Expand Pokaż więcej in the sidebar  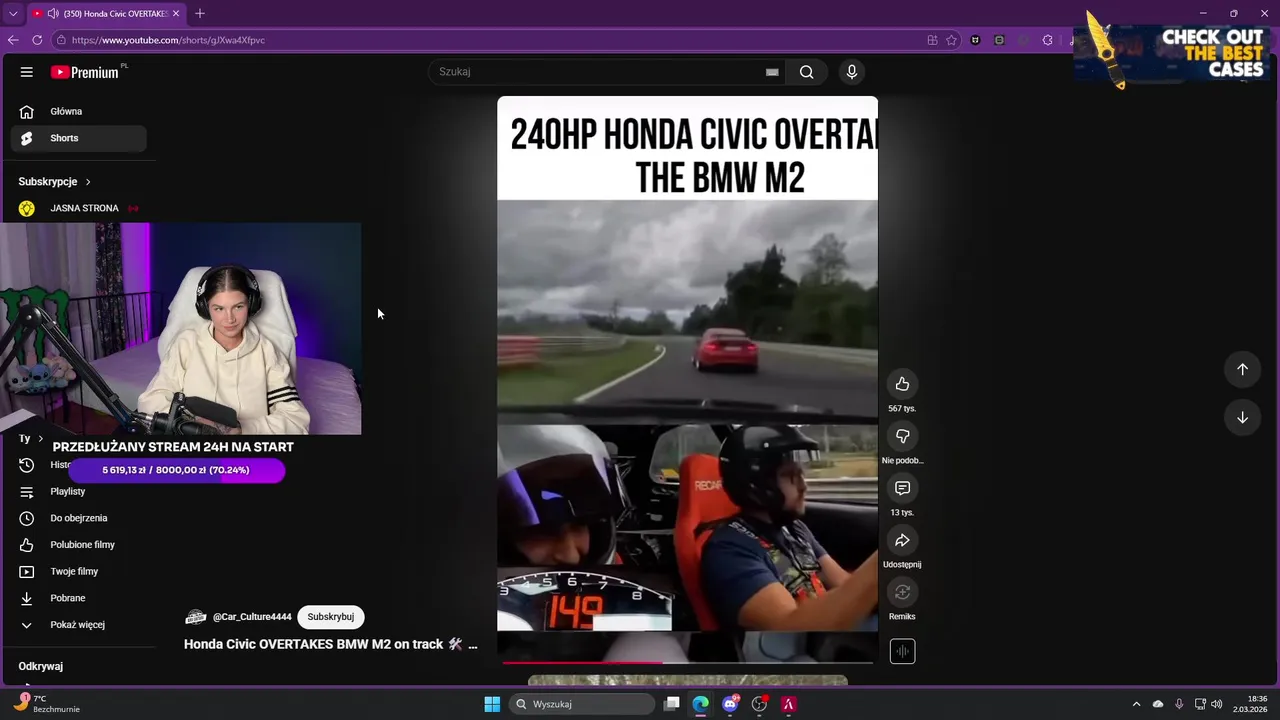pyautogui.click(x=79, y=624)
